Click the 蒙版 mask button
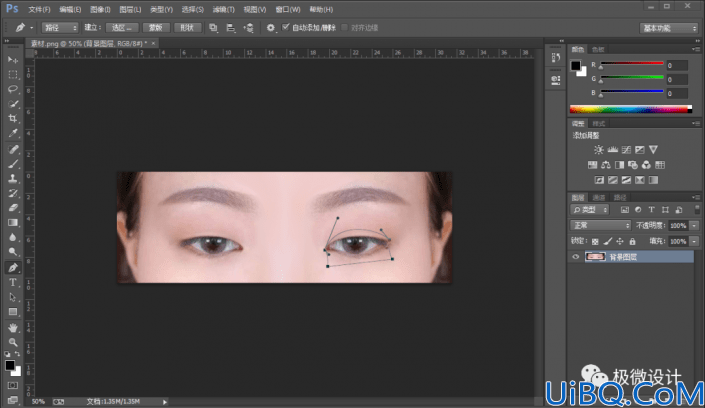705x408 pixels. [x=156, y=28]
